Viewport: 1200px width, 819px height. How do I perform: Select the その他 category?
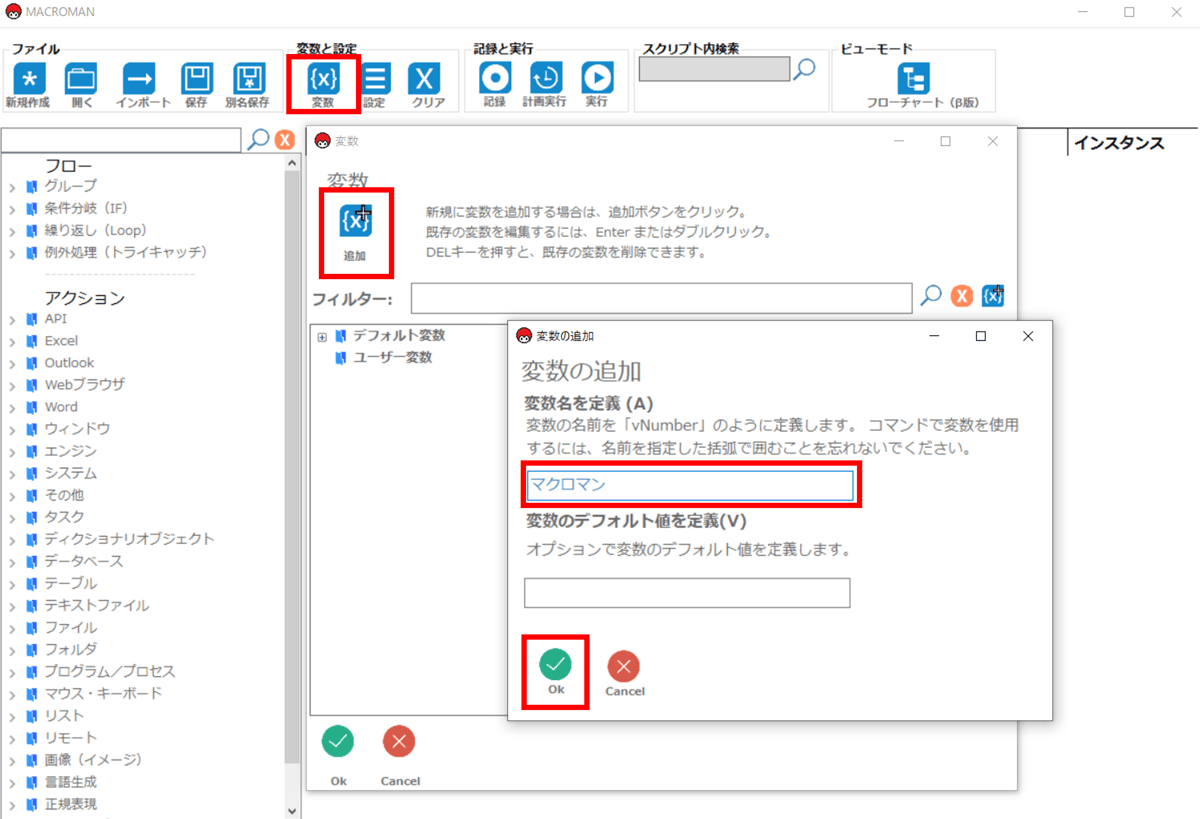64,495
